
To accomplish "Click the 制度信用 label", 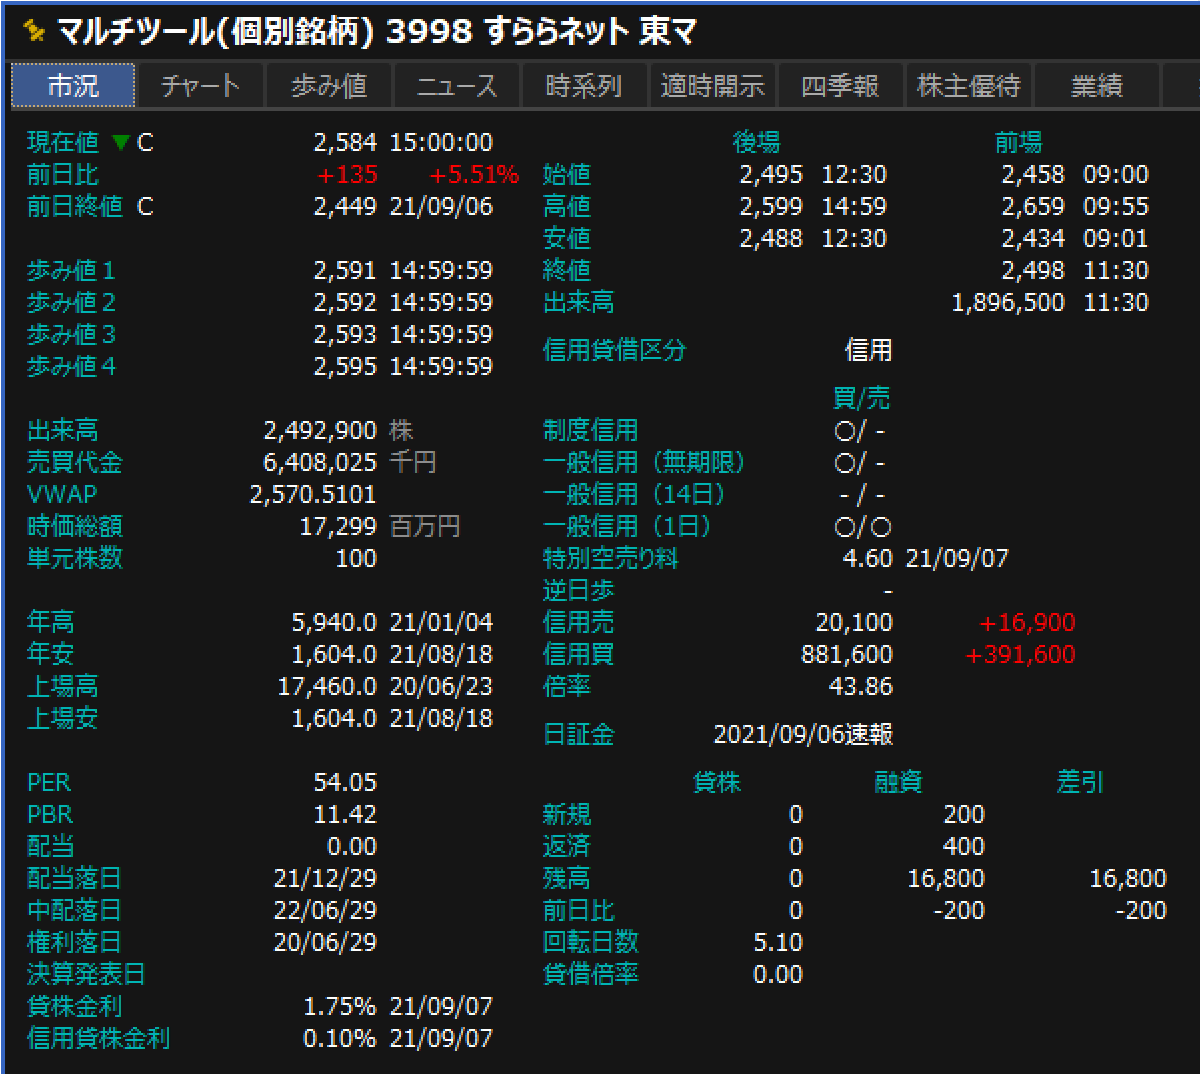I will tap(590, 431).
